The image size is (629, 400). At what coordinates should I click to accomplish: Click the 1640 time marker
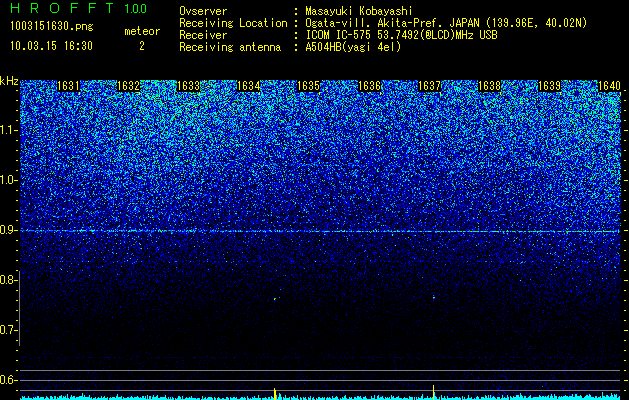pos(609,86)
